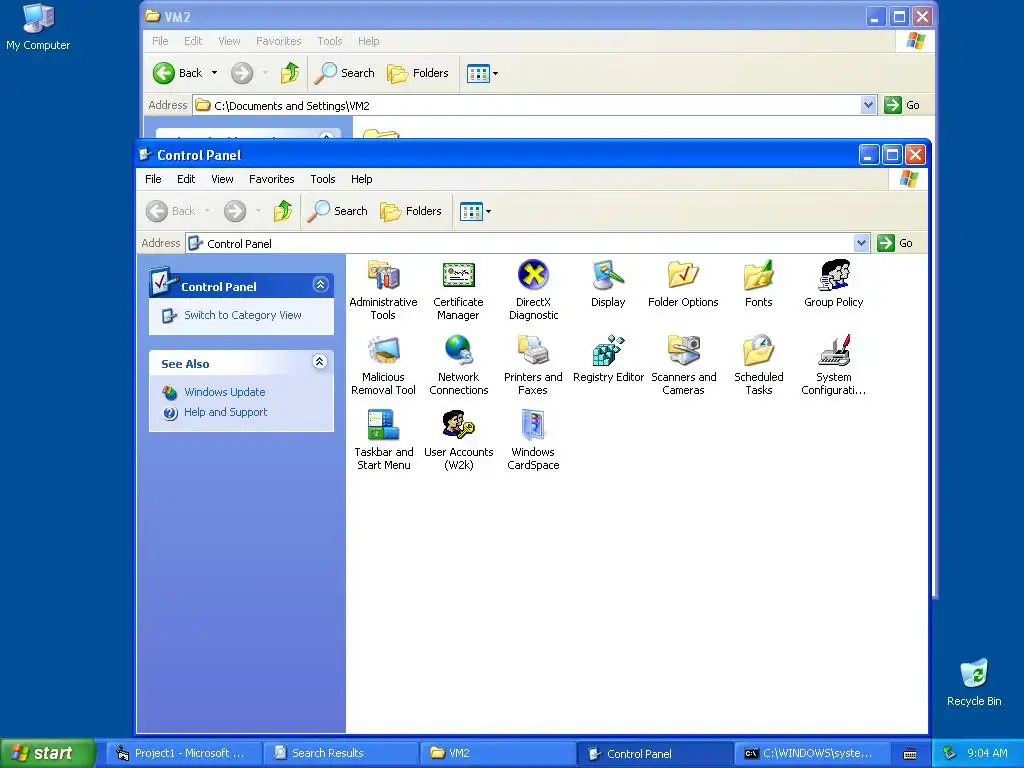Click the Up folder icon in Control Panel toolbar
Screen dimensions: 1024x768
283,211
